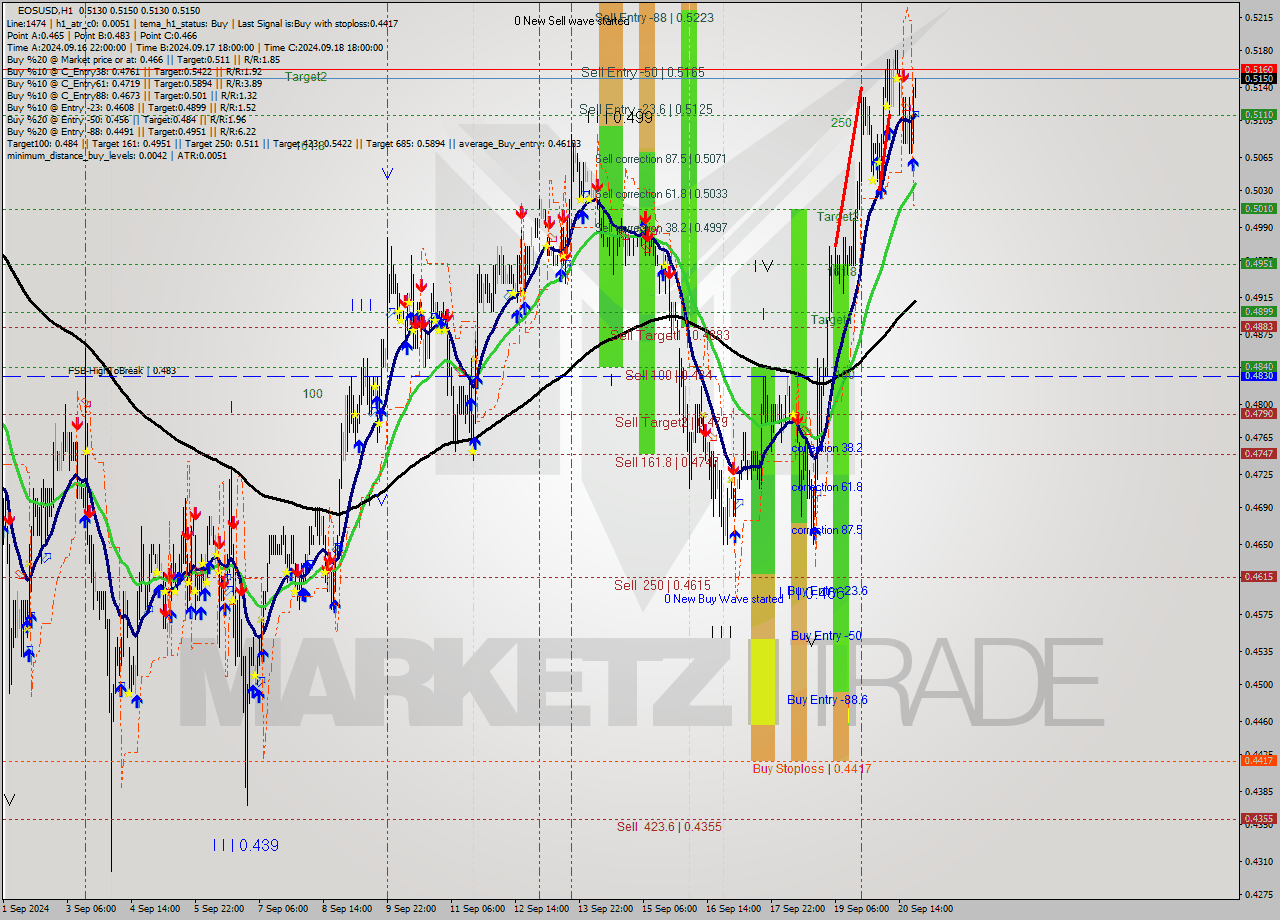The width and height of the screenshot is (1280, 920).
Task: Select '0 New Buy Wave started' text
Action: (724, 599)
